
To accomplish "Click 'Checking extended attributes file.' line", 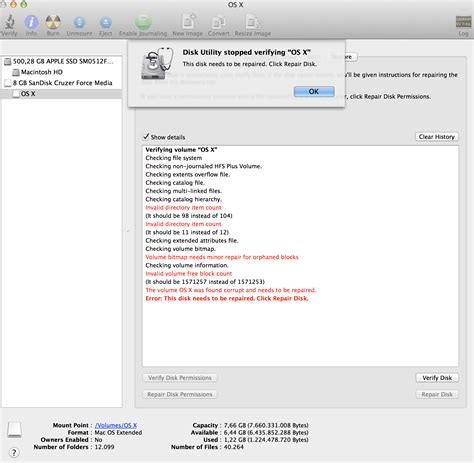I will (192, 241).
